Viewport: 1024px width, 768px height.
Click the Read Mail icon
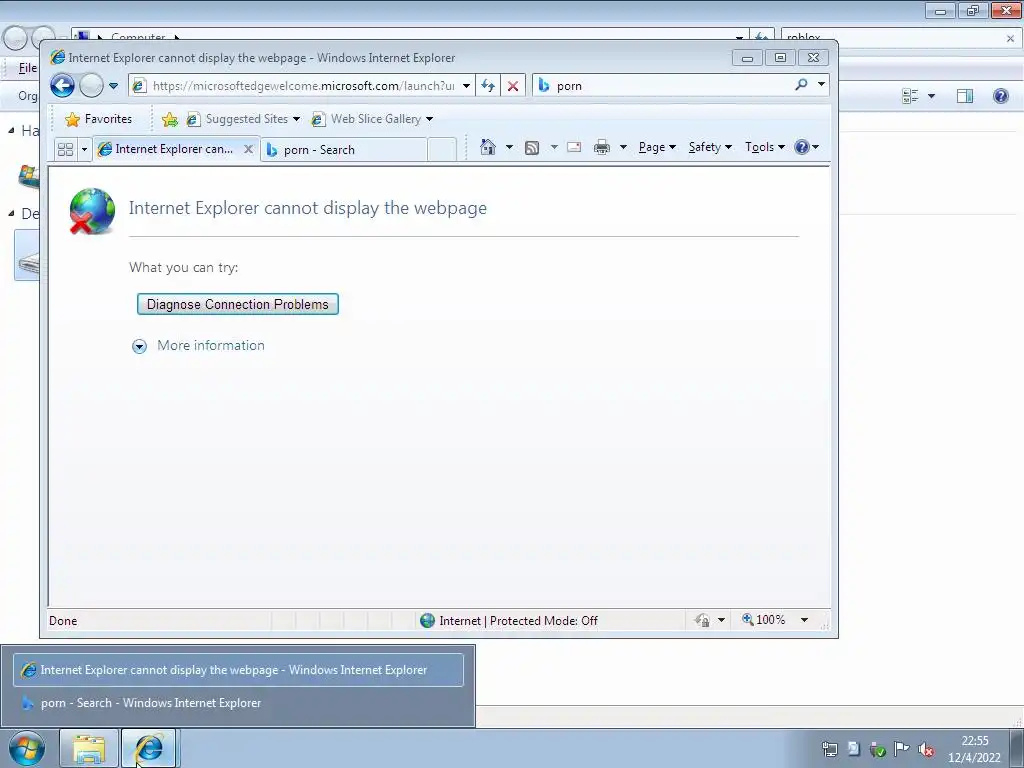coord(574,147)
